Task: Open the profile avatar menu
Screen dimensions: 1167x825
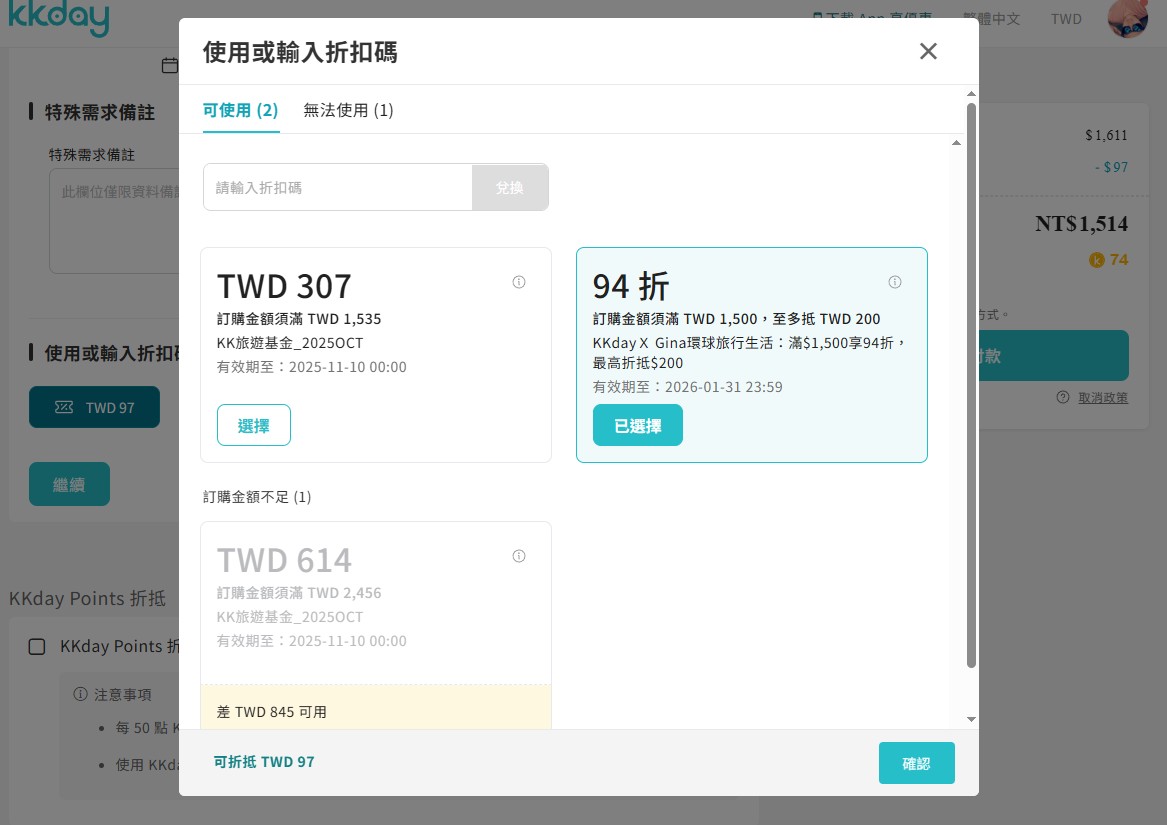Action: point(1128,19)
